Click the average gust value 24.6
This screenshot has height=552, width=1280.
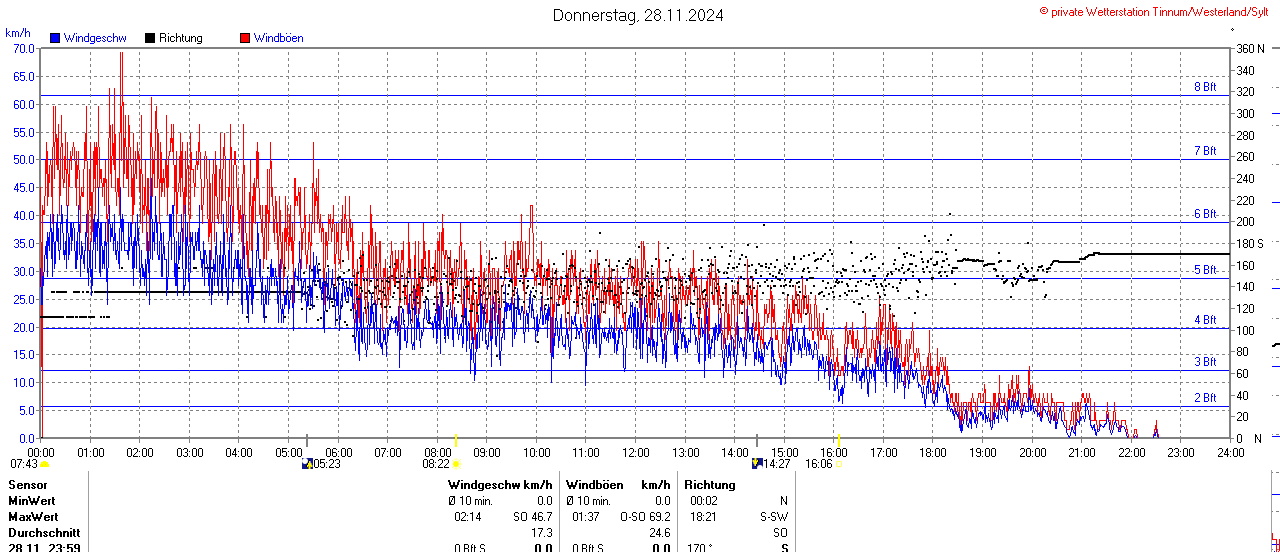pyautogui.click(x=659, y=533)
